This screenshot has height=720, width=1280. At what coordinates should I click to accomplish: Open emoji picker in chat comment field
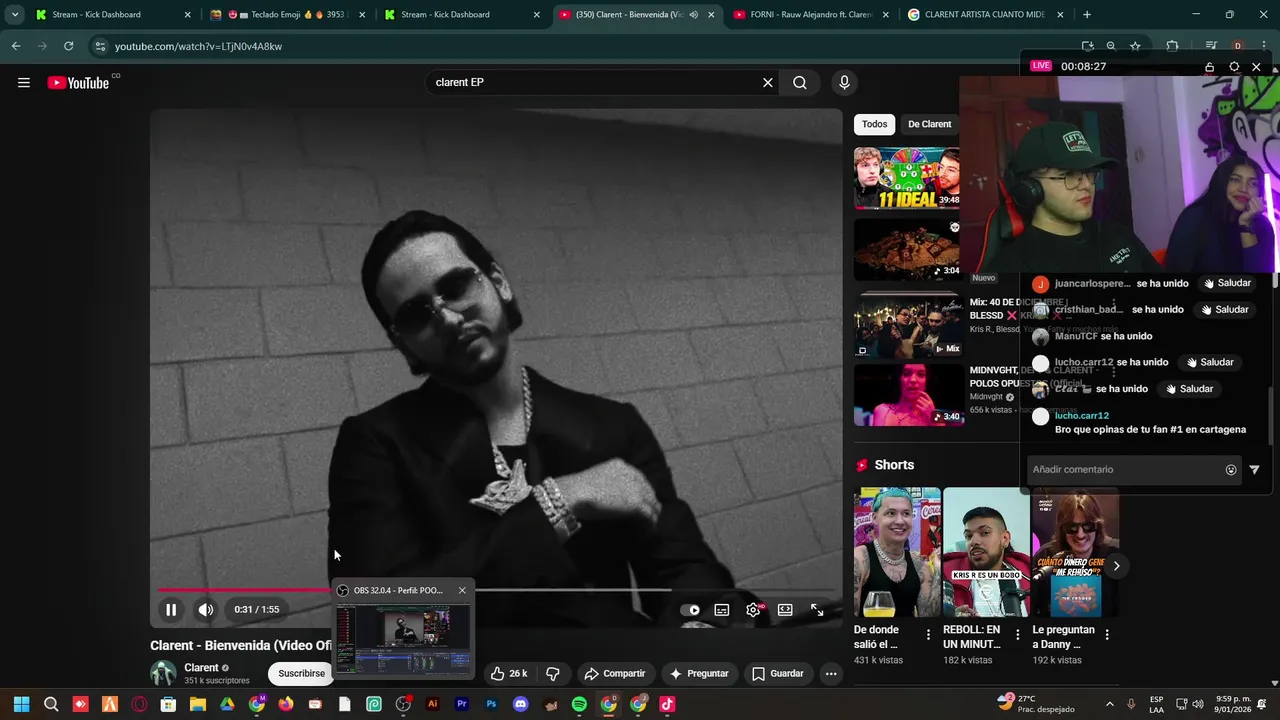[x=1231, y=469]
